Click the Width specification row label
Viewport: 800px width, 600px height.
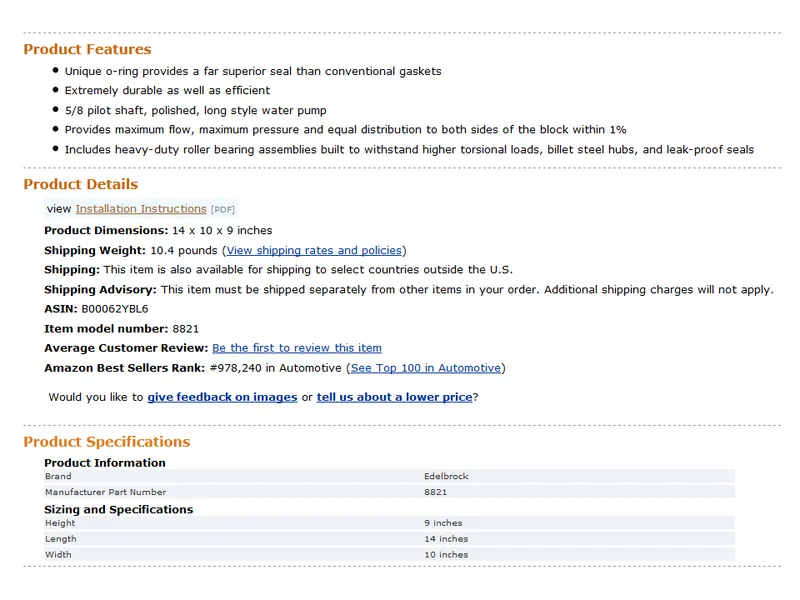(59, 554)
